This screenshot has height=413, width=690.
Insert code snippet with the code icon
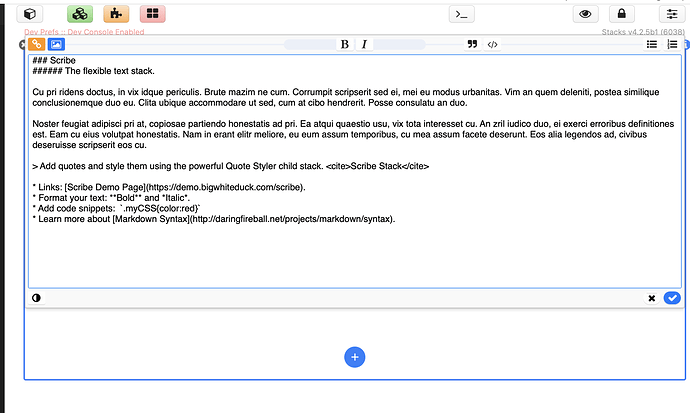coord(492,44)
